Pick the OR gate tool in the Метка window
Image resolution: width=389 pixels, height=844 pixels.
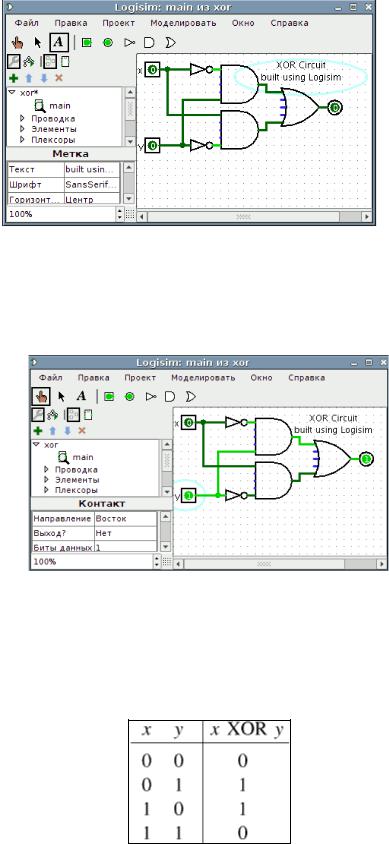tap(171, 43)
